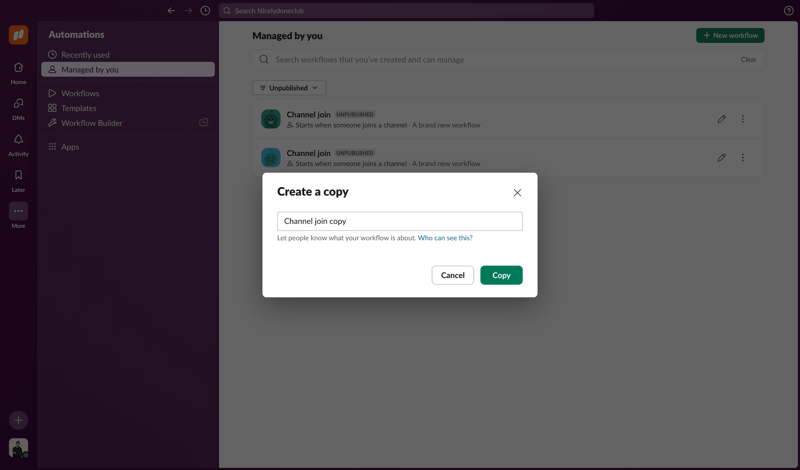Viewport: 800px width, 470px height.
Task: Click the Search Nicelydoneclub bar
Action: 406,11
